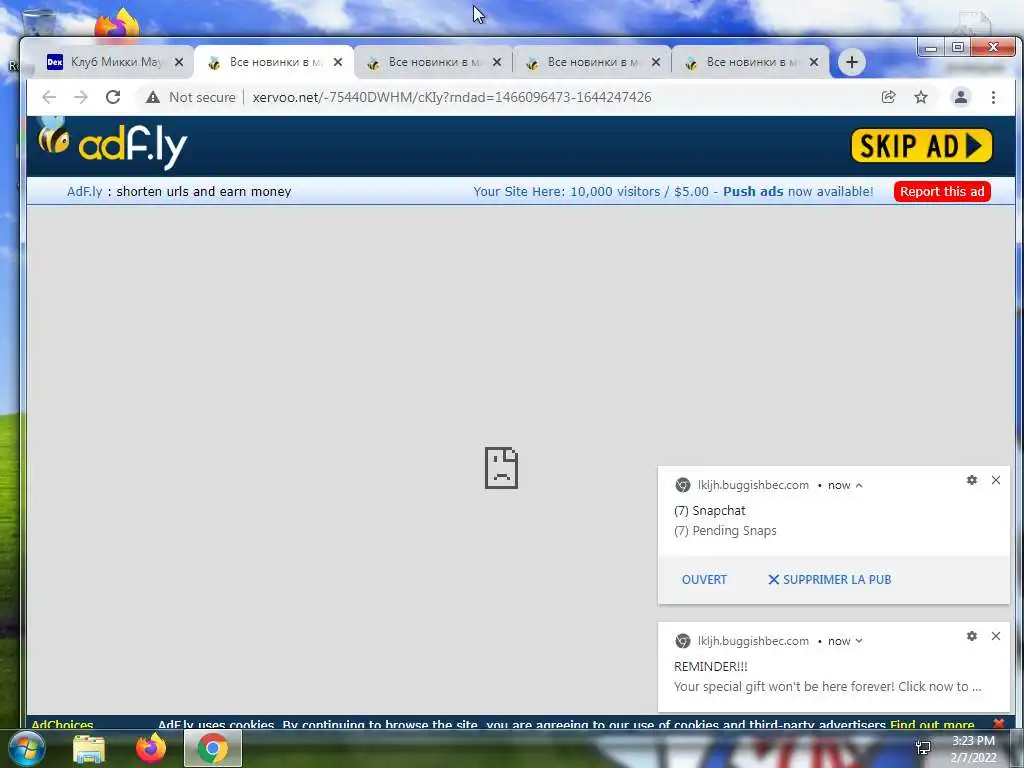Switch to the last Все новинки tab
This screenshot has width=1024, height=768.
click(x=751, y=62)
